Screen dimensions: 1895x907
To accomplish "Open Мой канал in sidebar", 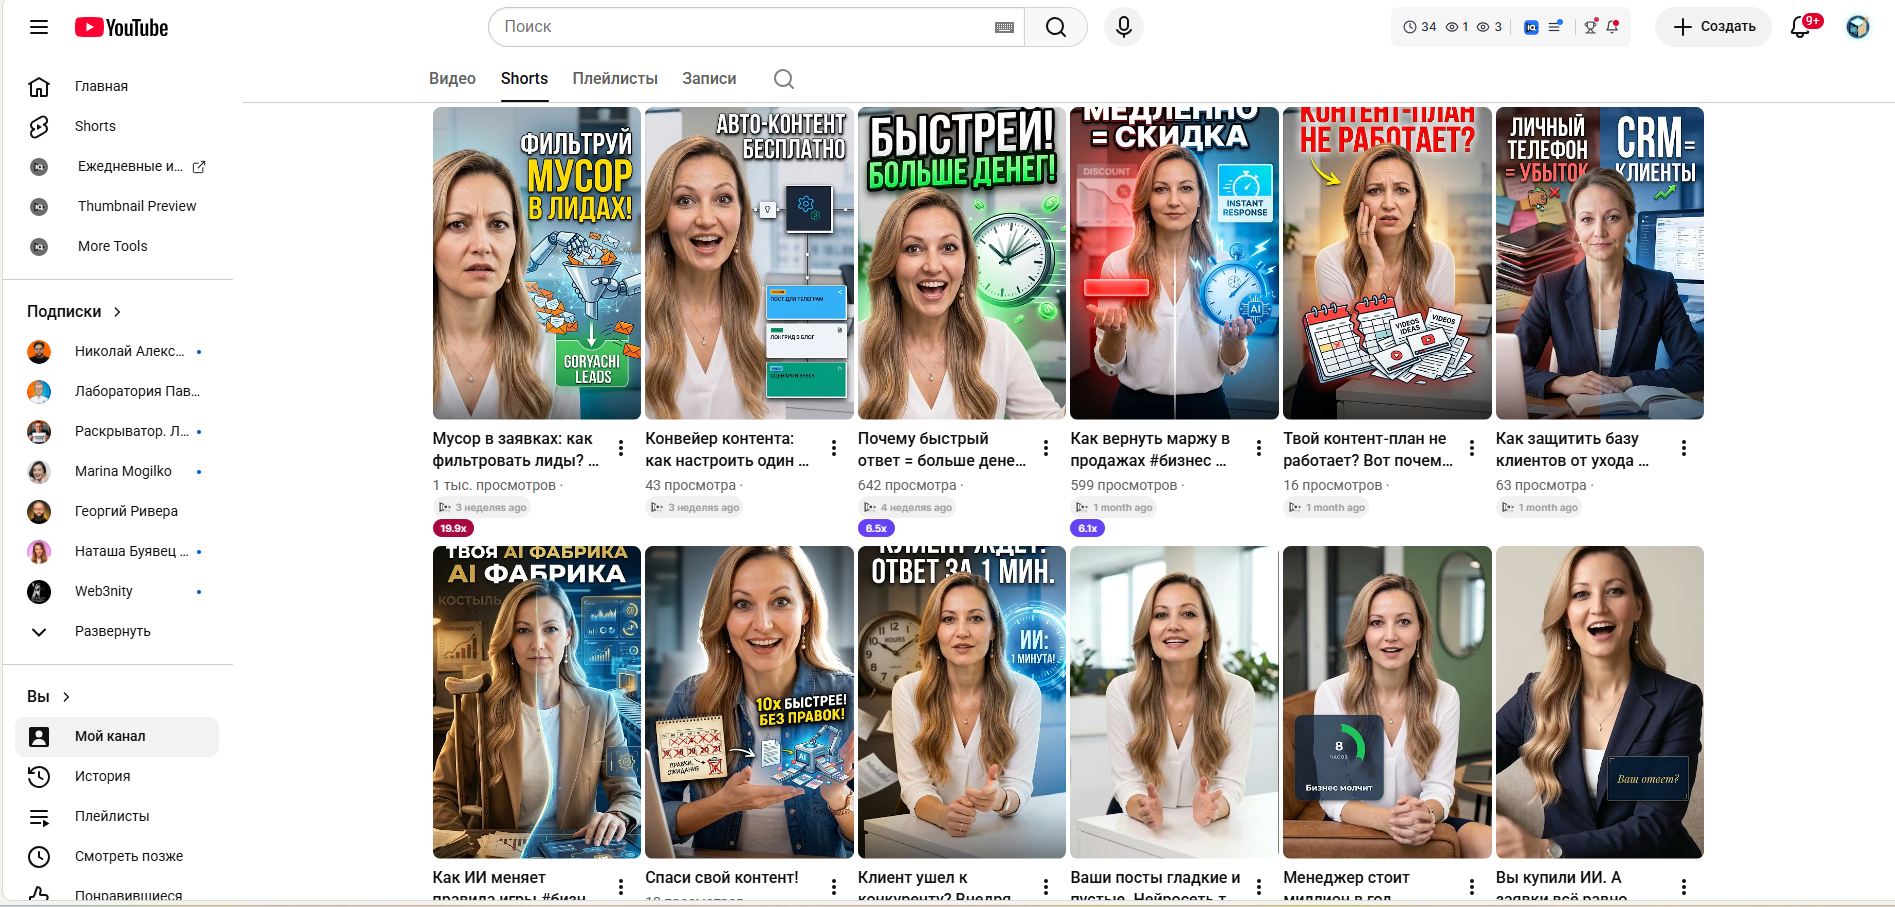I will point(118,736).
